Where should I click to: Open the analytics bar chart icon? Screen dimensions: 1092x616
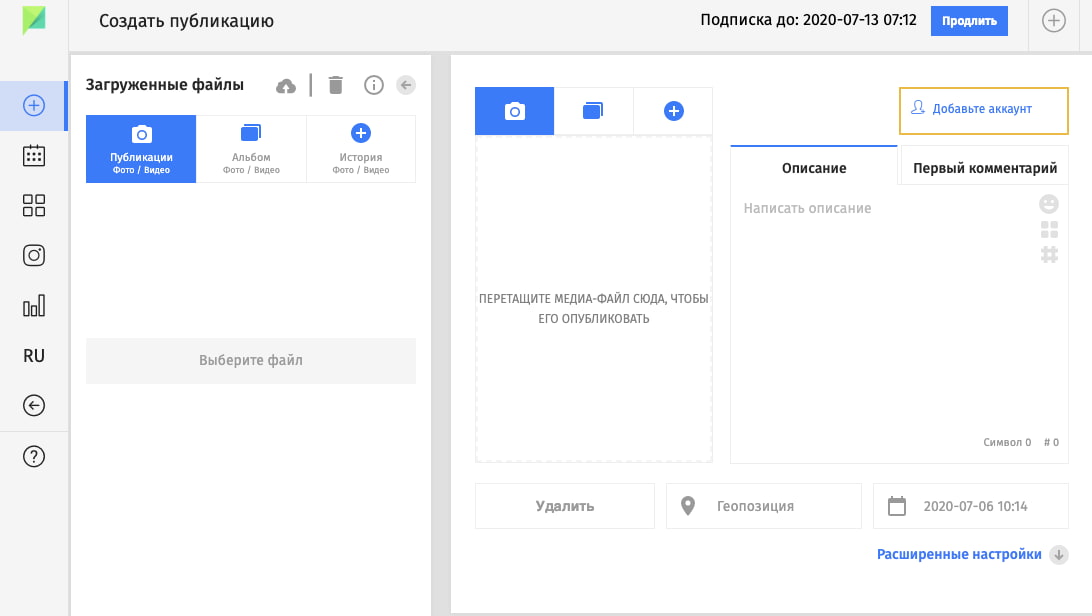tap(34, 306)
